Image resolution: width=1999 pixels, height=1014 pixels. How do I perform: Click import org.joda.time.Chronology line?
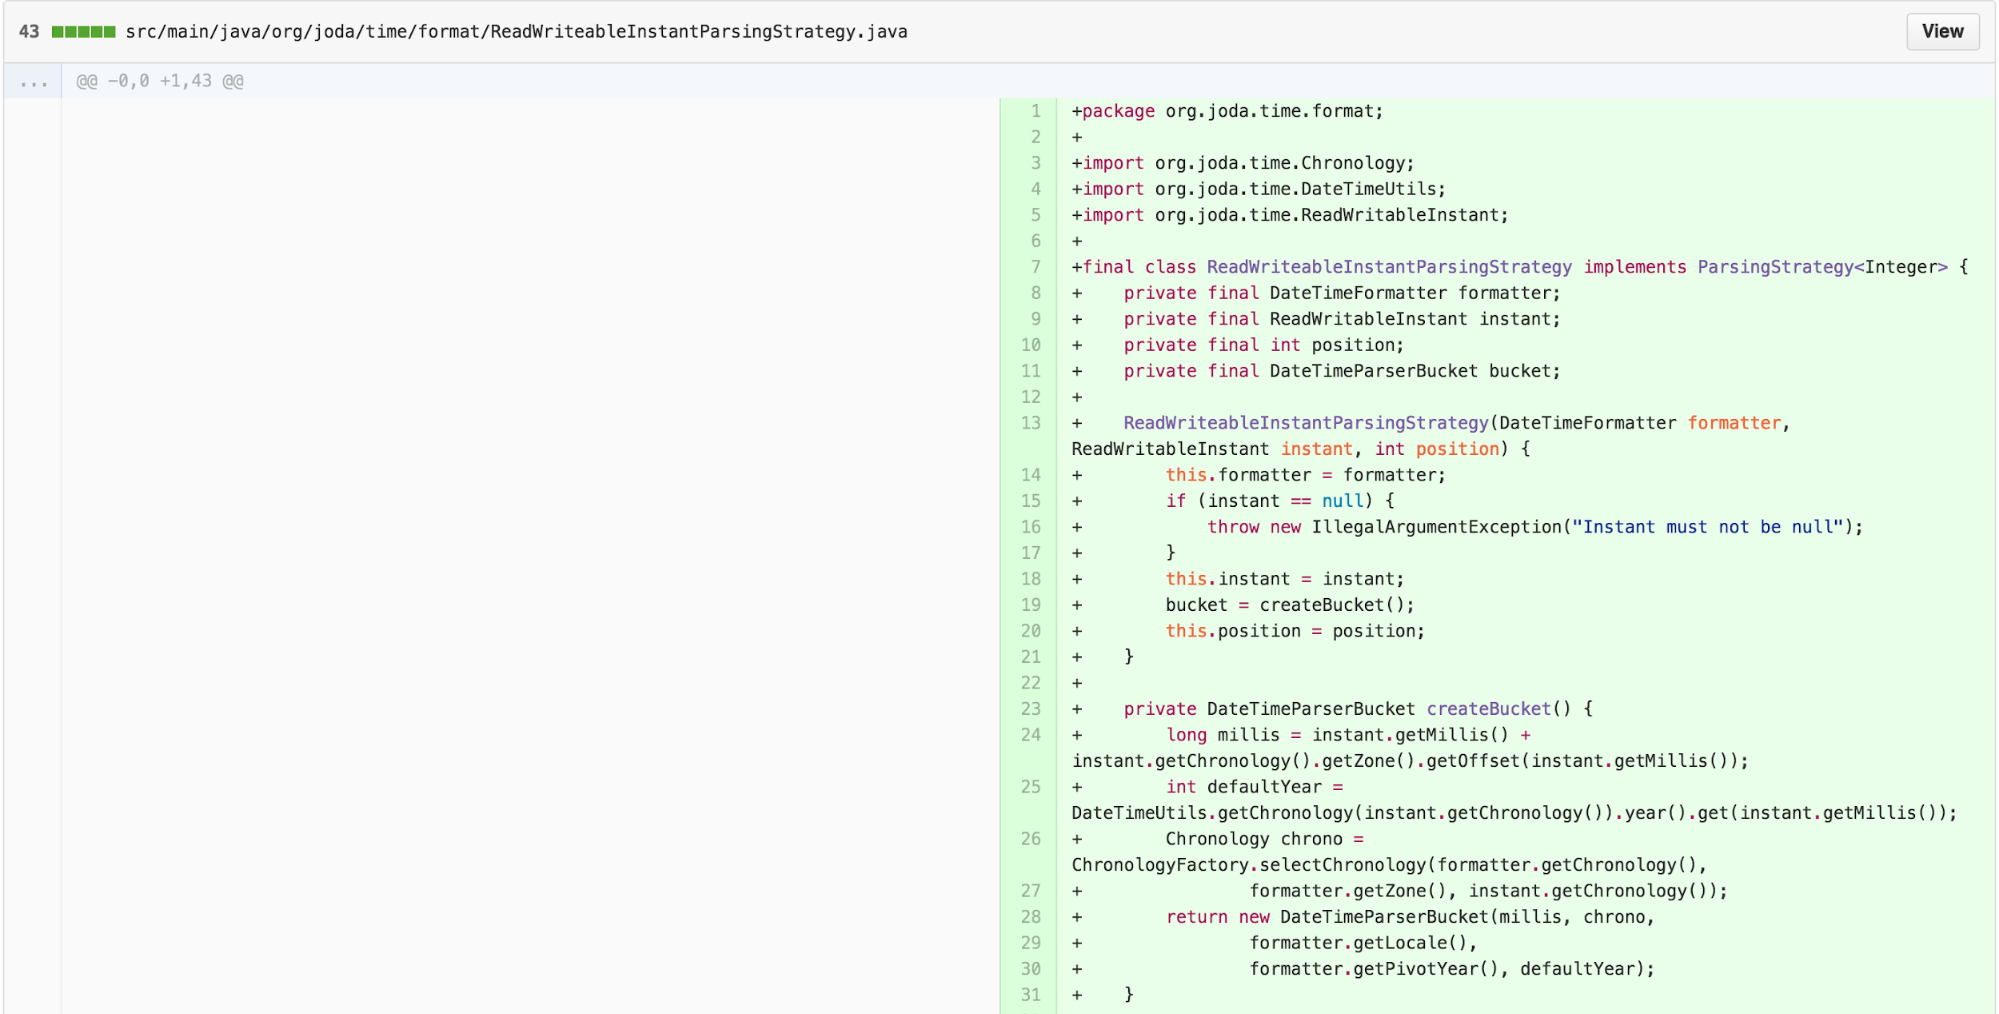[x=1243, y=163]
